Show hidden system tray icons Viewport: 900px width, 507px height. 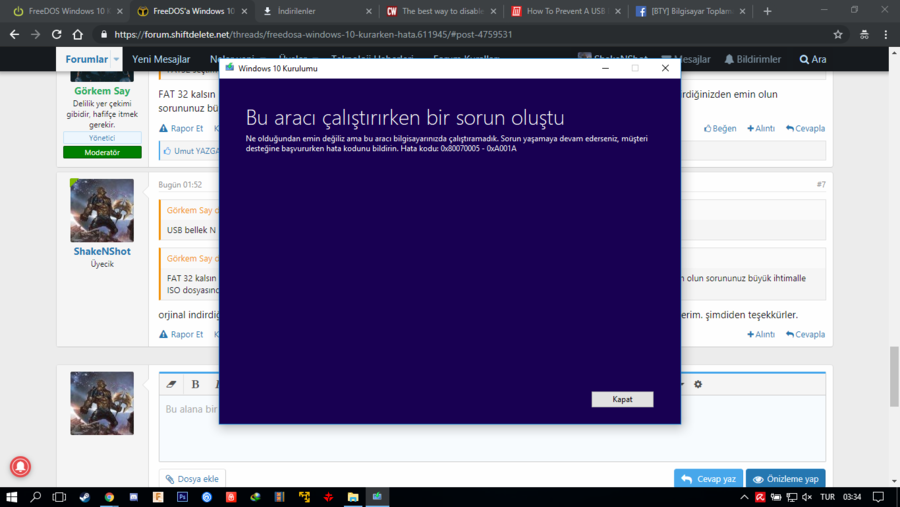(x=744, y=497)
